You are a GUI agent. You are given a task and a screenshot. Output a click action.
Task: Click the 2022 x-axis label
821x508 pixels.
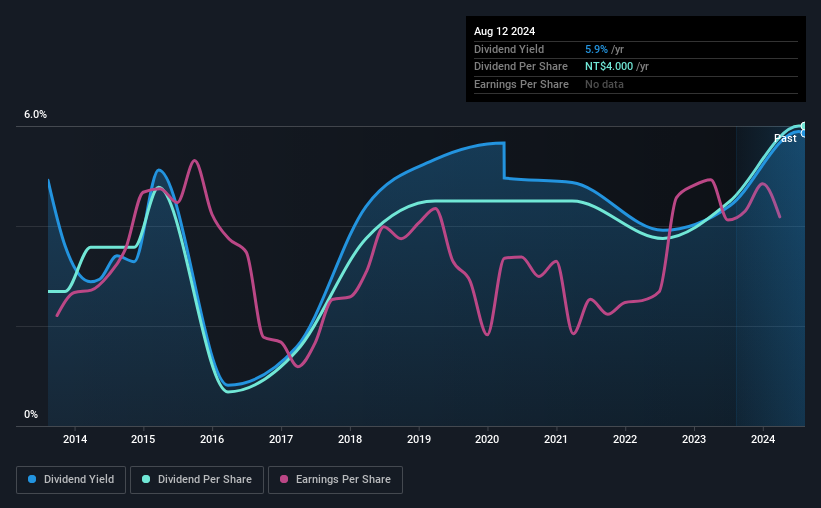click(x=625, y=439)
